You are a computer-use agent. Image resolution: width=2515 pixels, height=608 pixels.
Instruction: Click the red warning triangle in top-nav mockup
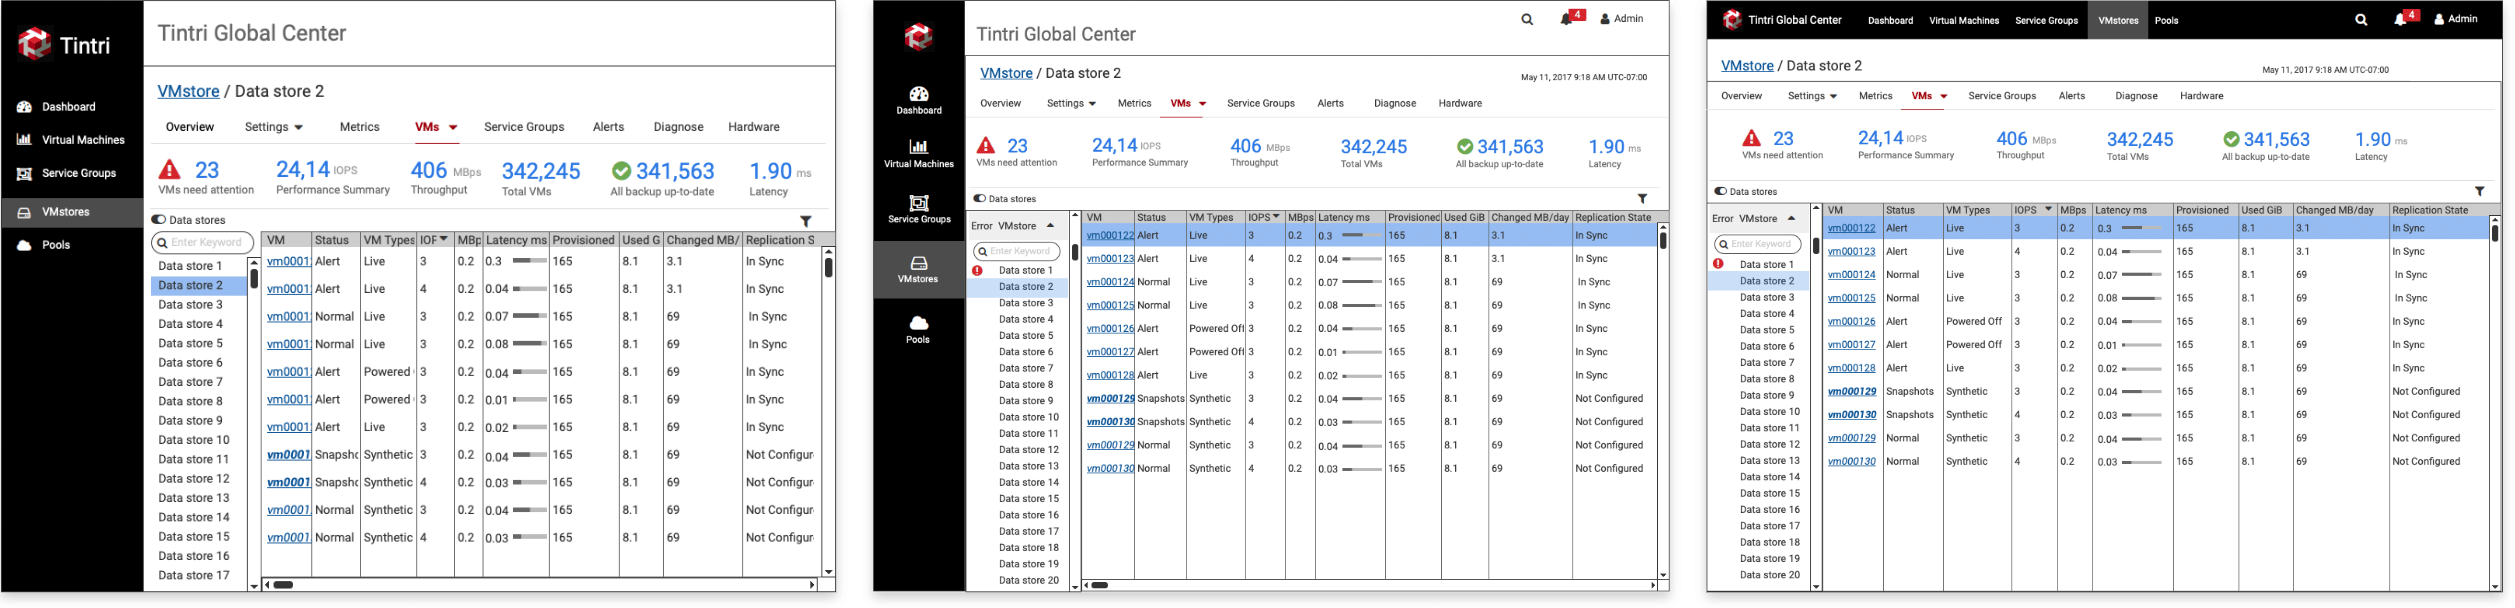pyautogui.click(x=1751, y=138)
